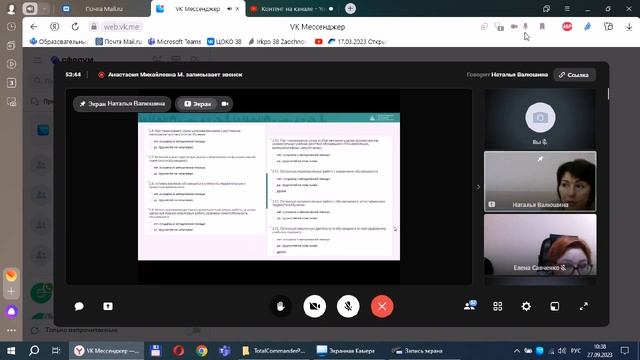Screen dimensions: 640x360
Task: Select your own camera-off tile
Action: 540,119
